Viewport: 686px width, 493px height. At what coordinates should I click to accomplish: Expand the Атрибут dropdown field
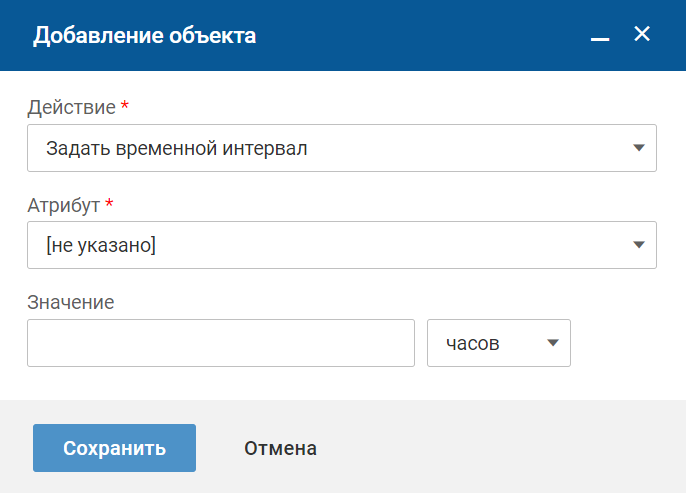click(341, 245)
